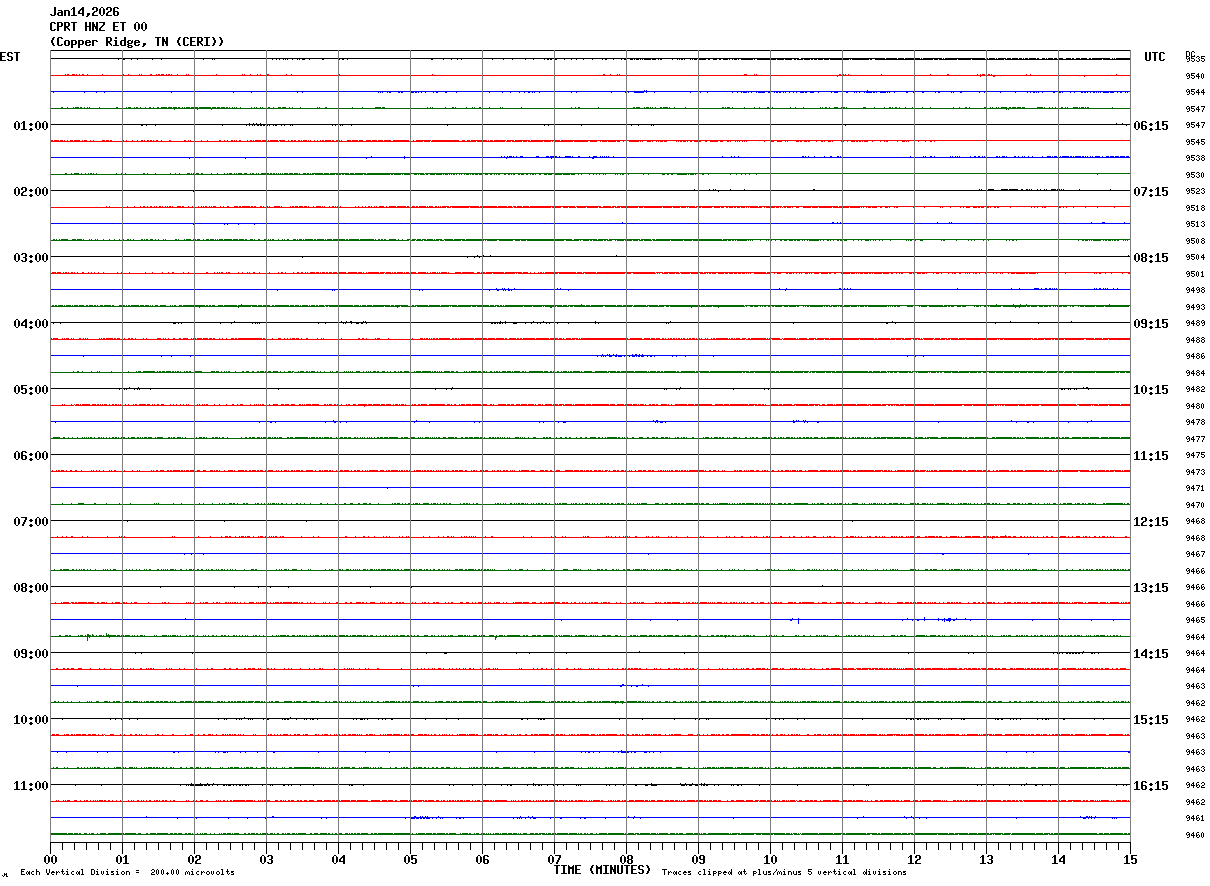This screenshot has height=886, width=1210.
Task: Click the UTC time label "08:15"
Action: click(1151, 258)
